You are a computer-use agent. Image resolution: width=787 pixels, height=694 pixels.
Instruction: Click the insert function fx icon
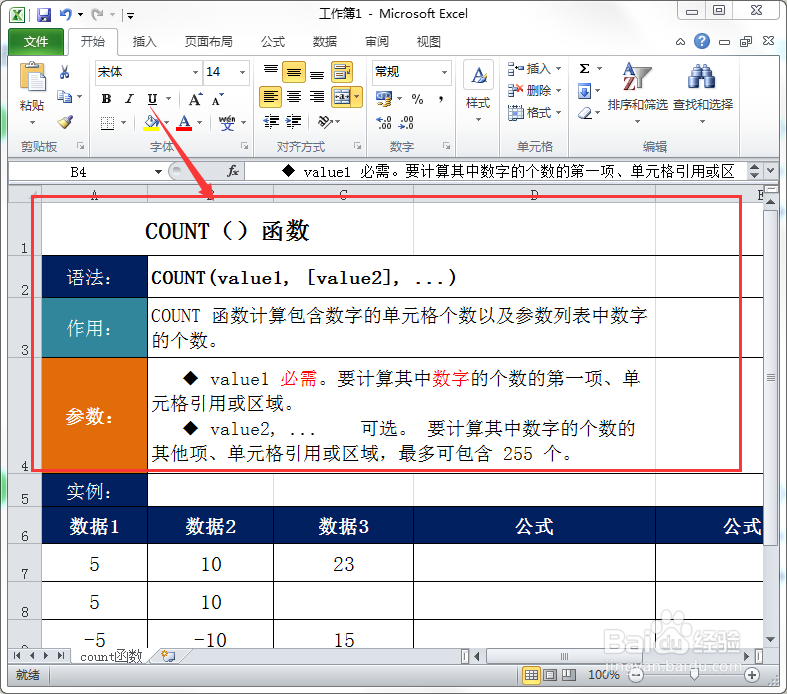click(x=233, y=172)
